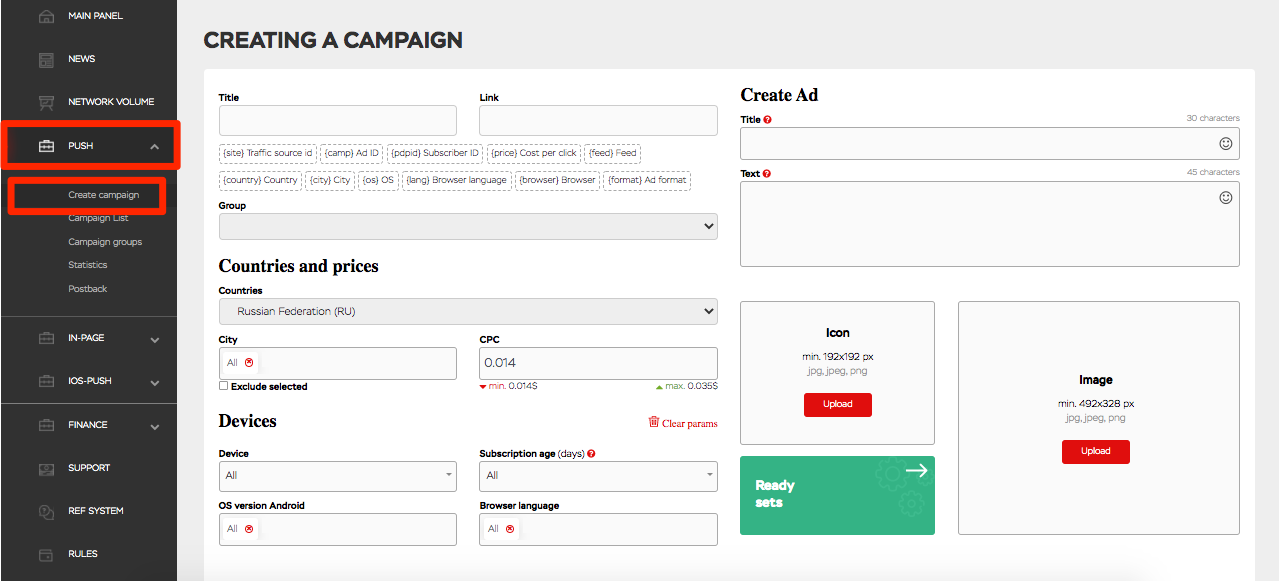This screenshot has width=1279, height=581.
Task: Insert the {country} Country macro tag
Action: pyautogui.click(x=260, y=181)
